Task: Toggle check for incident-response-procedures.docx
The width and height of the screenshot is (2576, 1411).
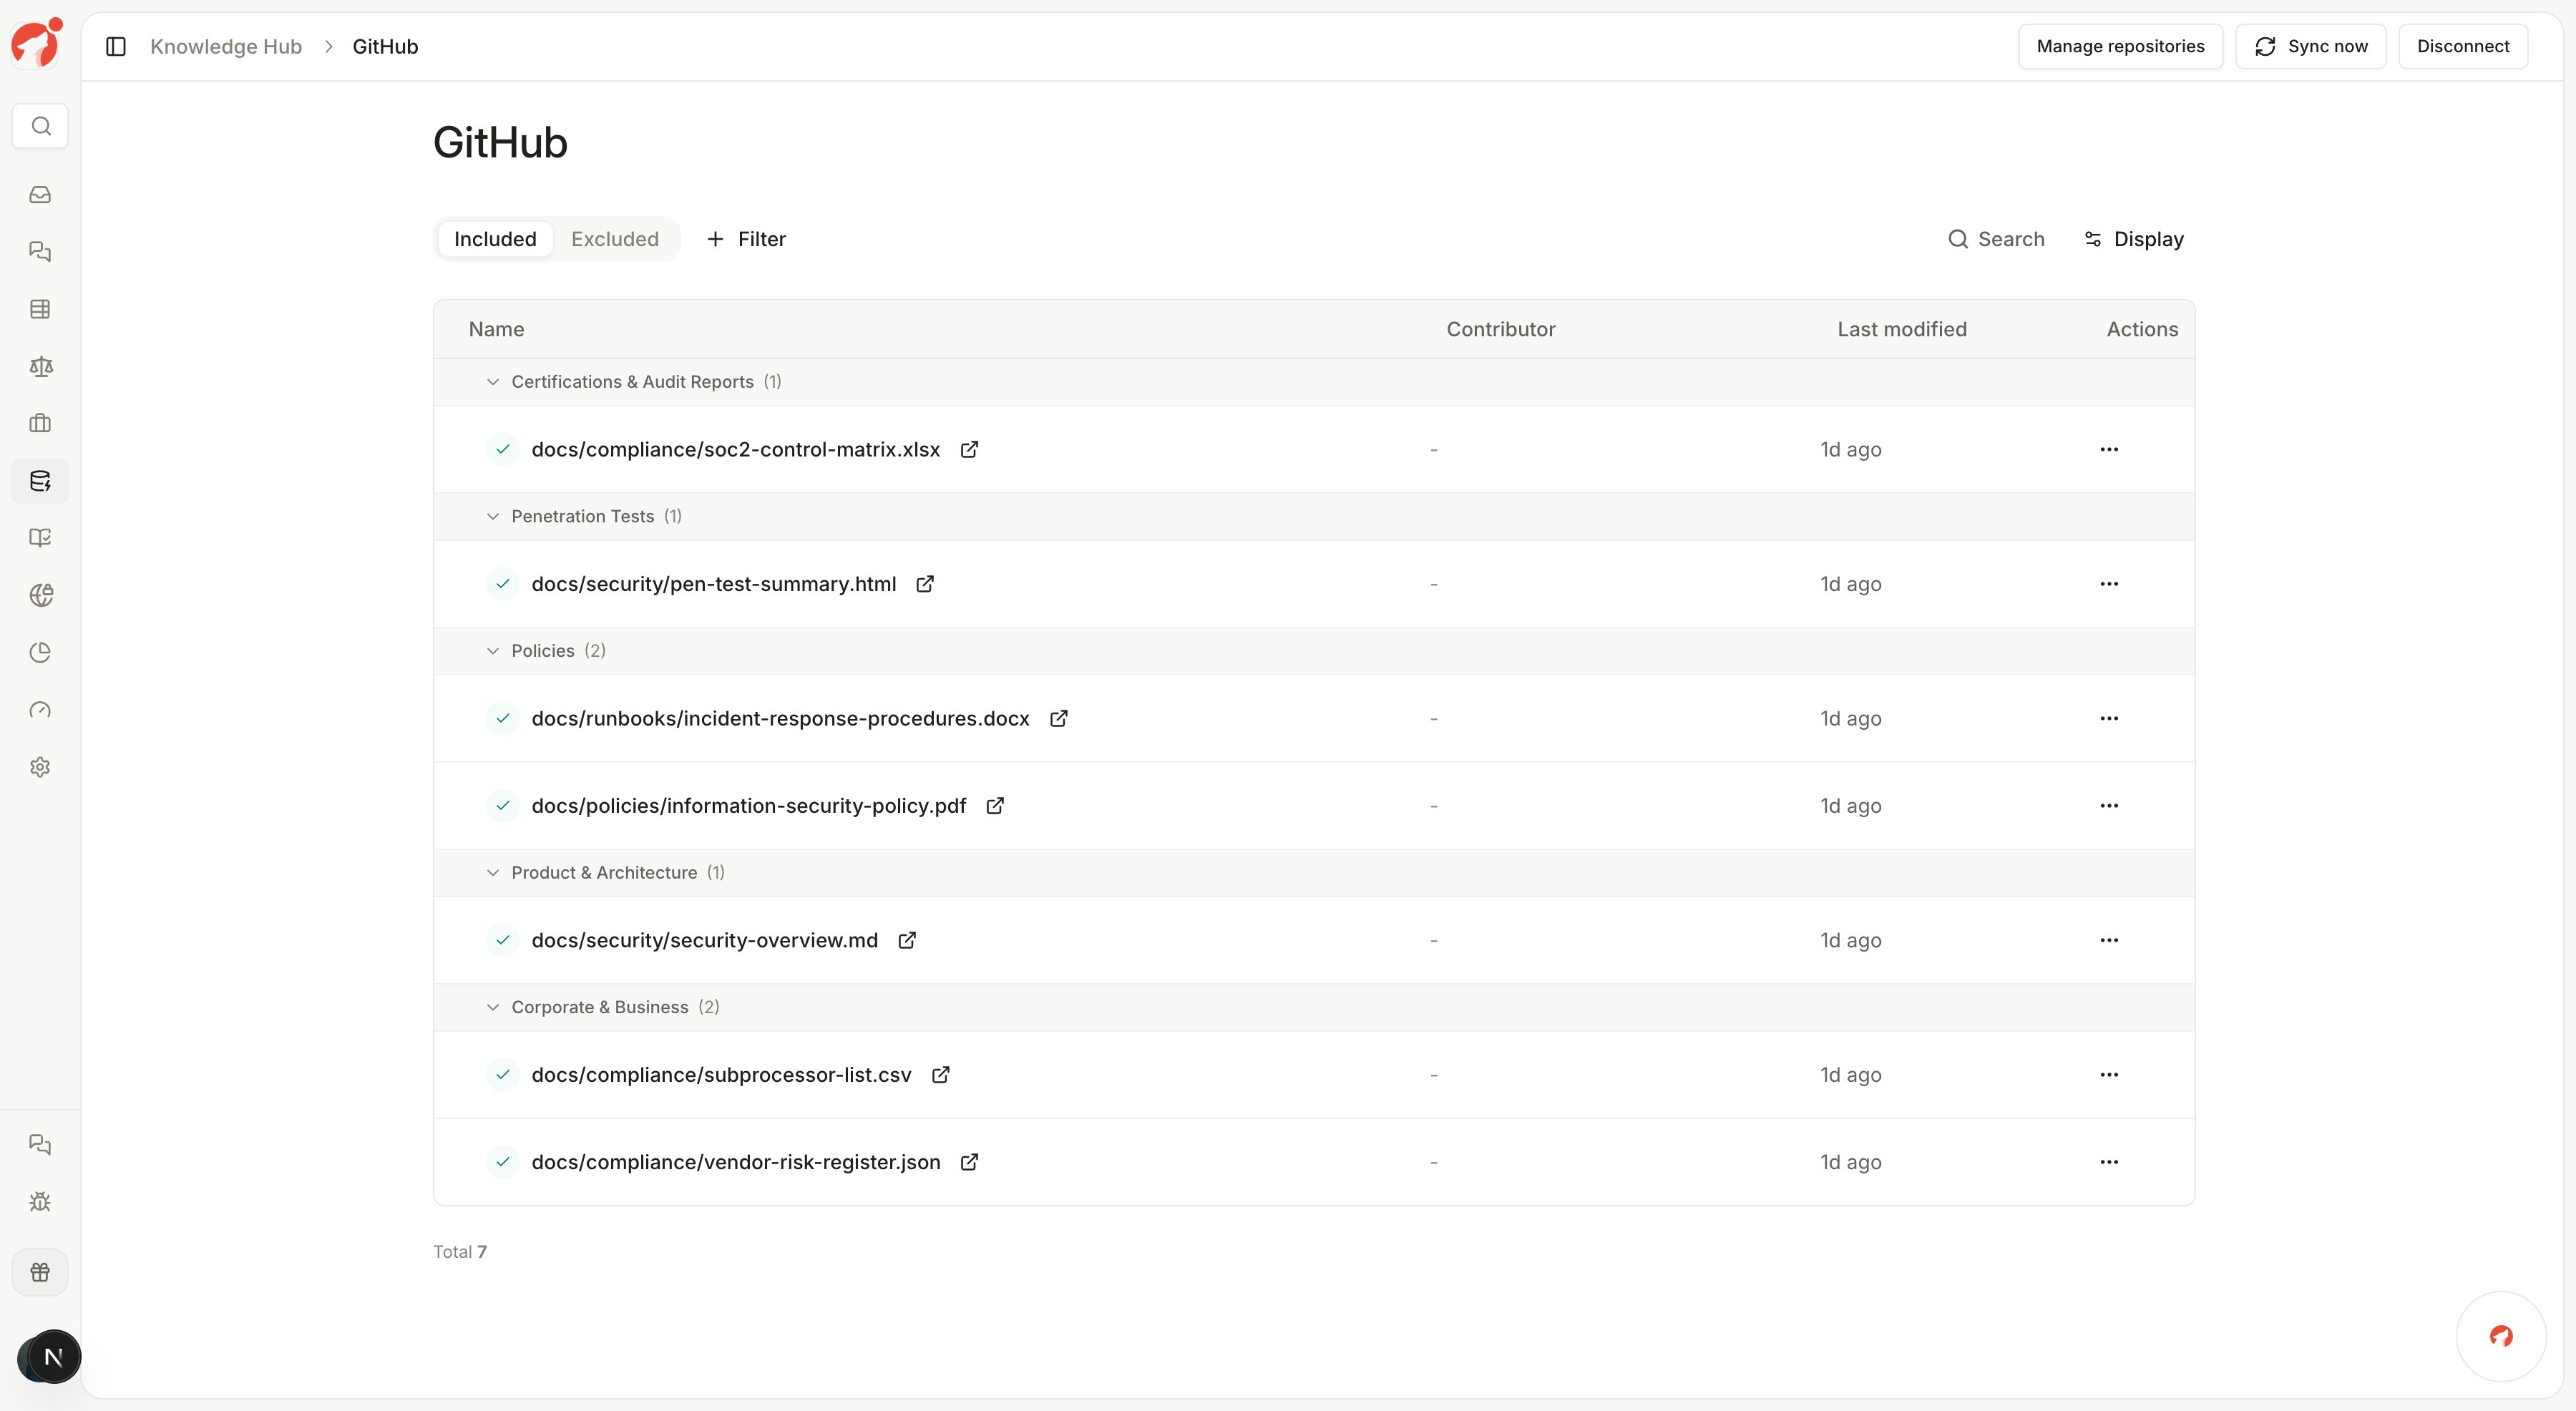Action: [503, 718]
